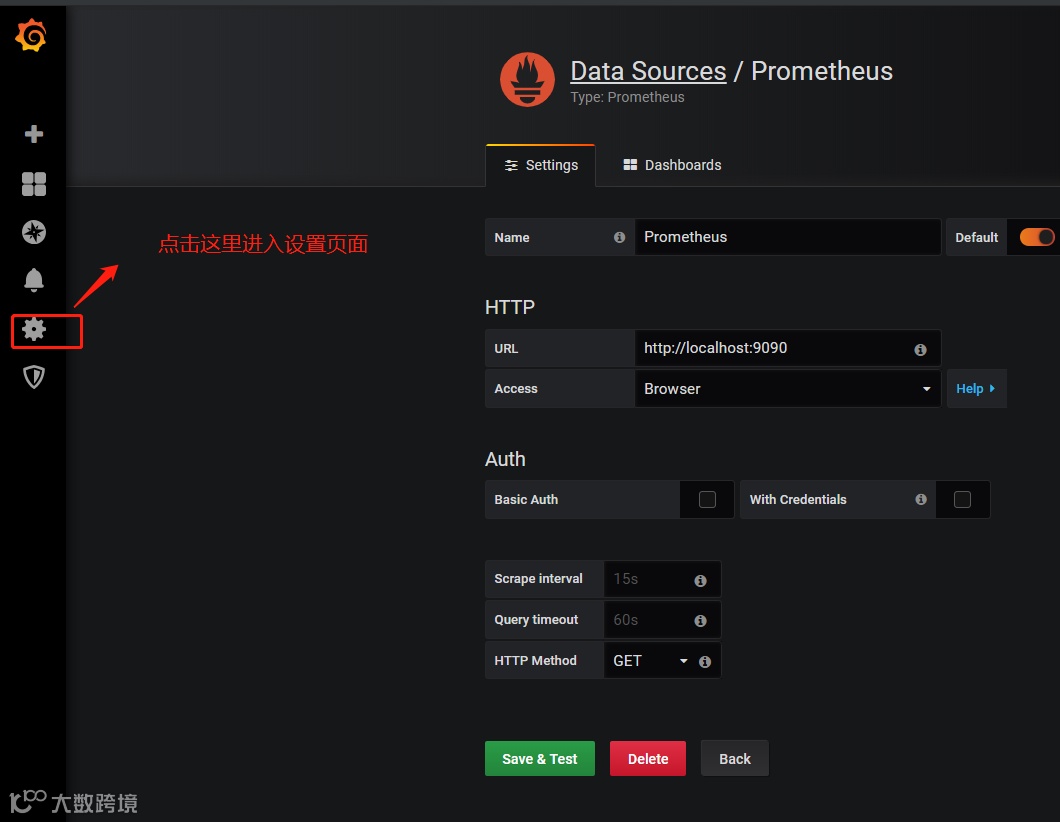The height and width of the screenshot is (822, 1060).
Task: Follow the Data Sources breadcrumb link
Action: (648, 71)
